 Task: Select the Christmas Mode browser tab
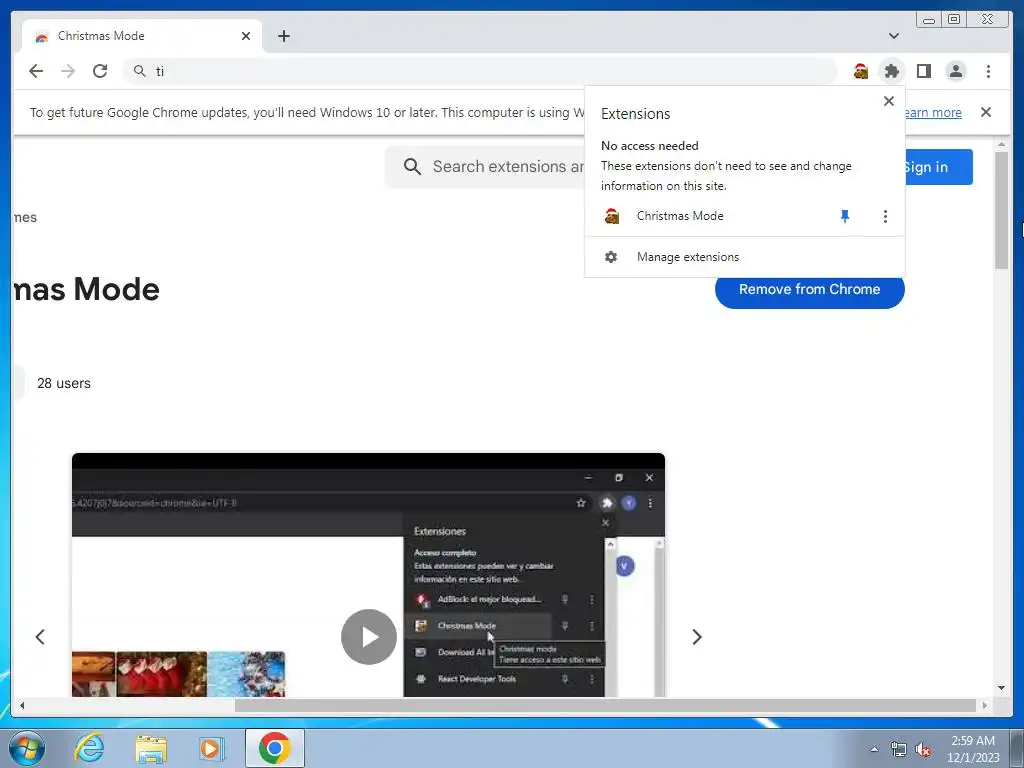tap(142, 36)
